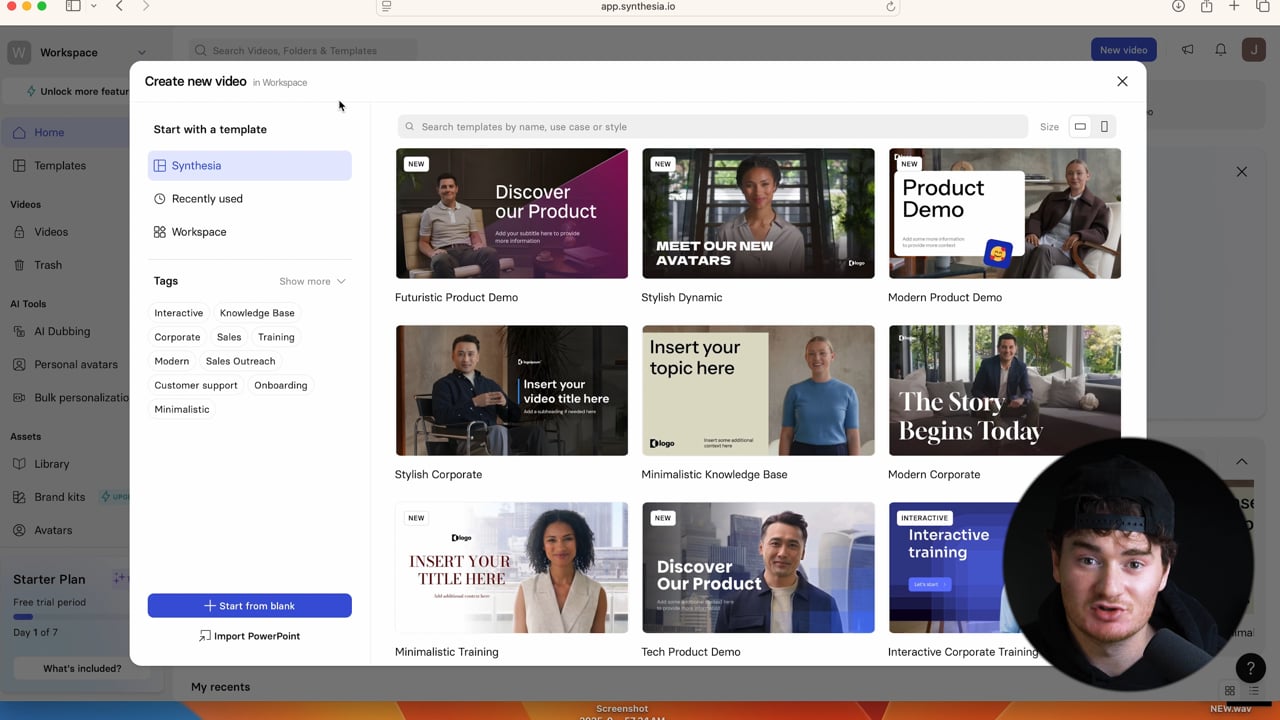This screenshot has width=1280, height=720.
Task: Click New video button in header
Action: (x=1123, y=50)
